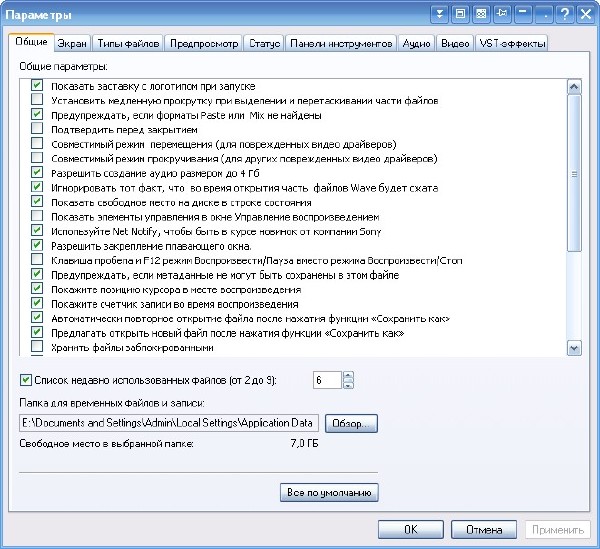Increase recent files count with up arrow

click(x=348, y=376)
